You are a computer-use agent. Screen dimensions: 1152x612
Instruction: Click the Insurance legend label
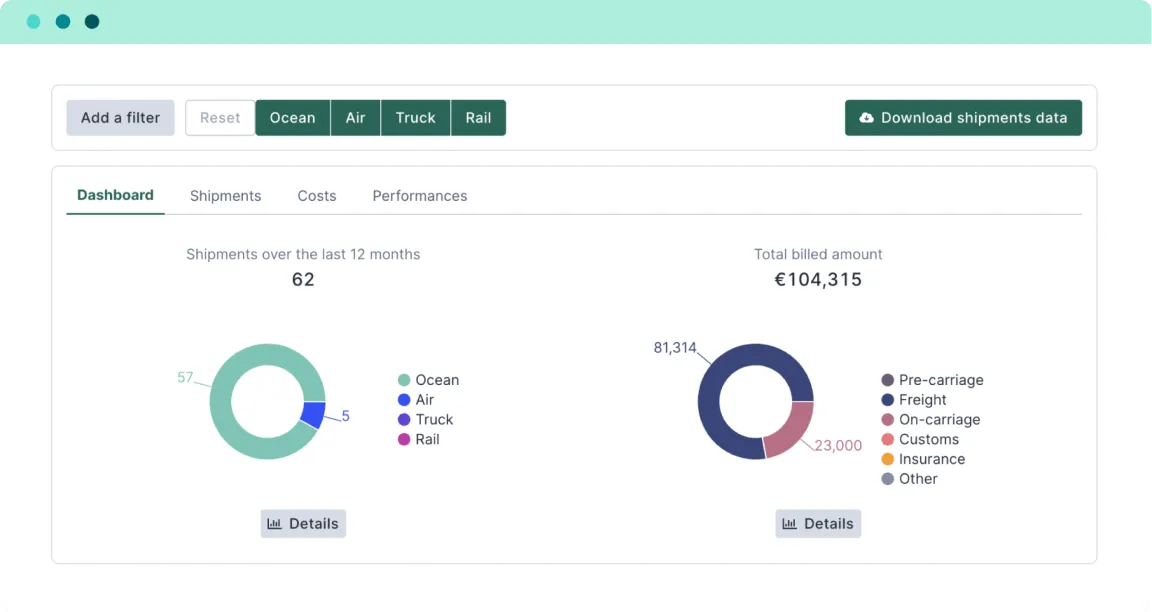point(932,459)
